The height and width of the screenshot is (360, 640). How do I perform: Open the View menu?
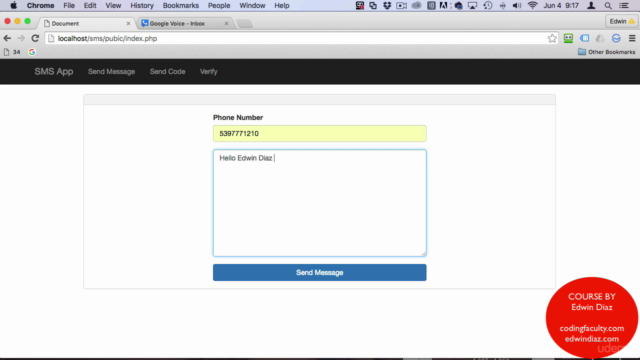pos(113,5)
